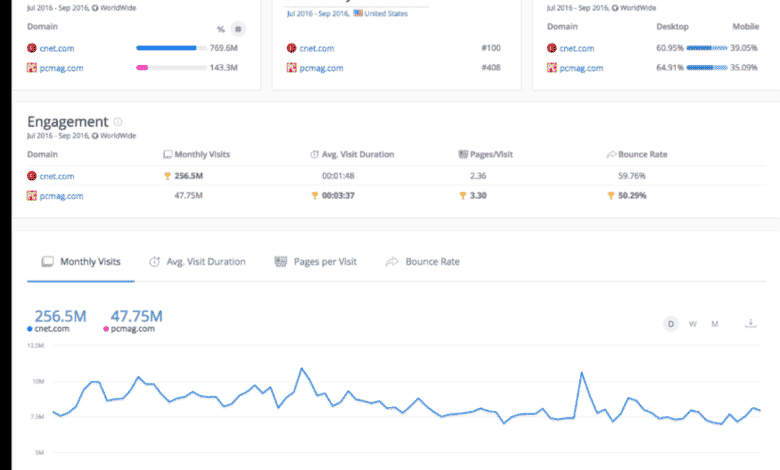
Task: Click cnet.com link ranked #100
Action: [316, 48]
